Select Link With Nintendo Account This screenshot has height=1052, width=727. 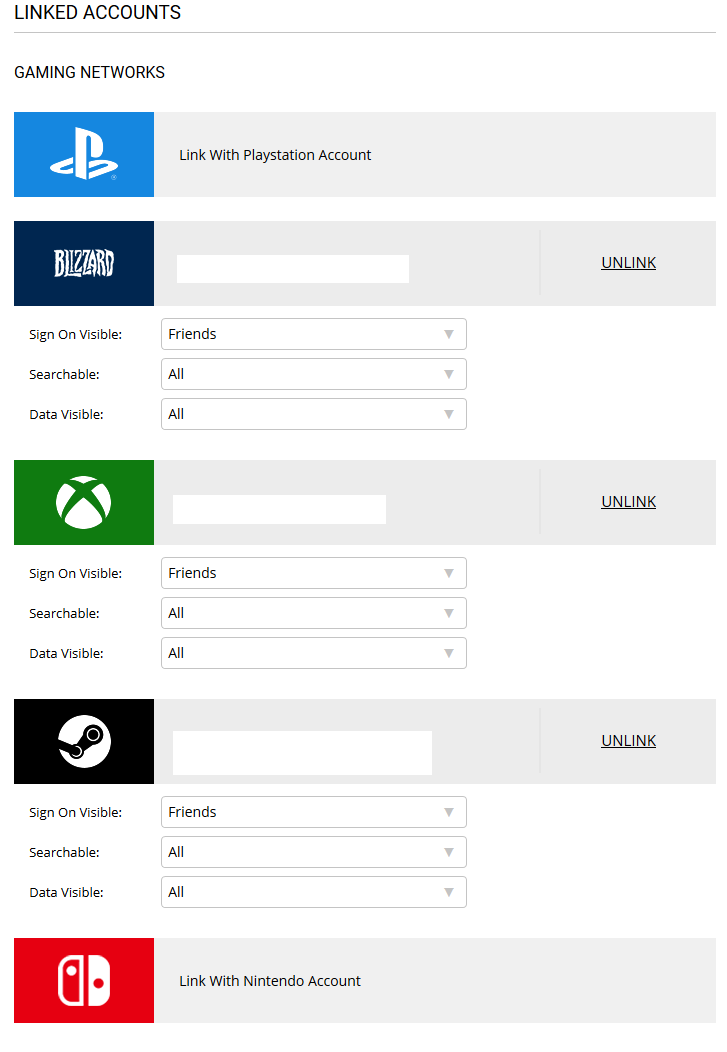[x=270, y=981]
